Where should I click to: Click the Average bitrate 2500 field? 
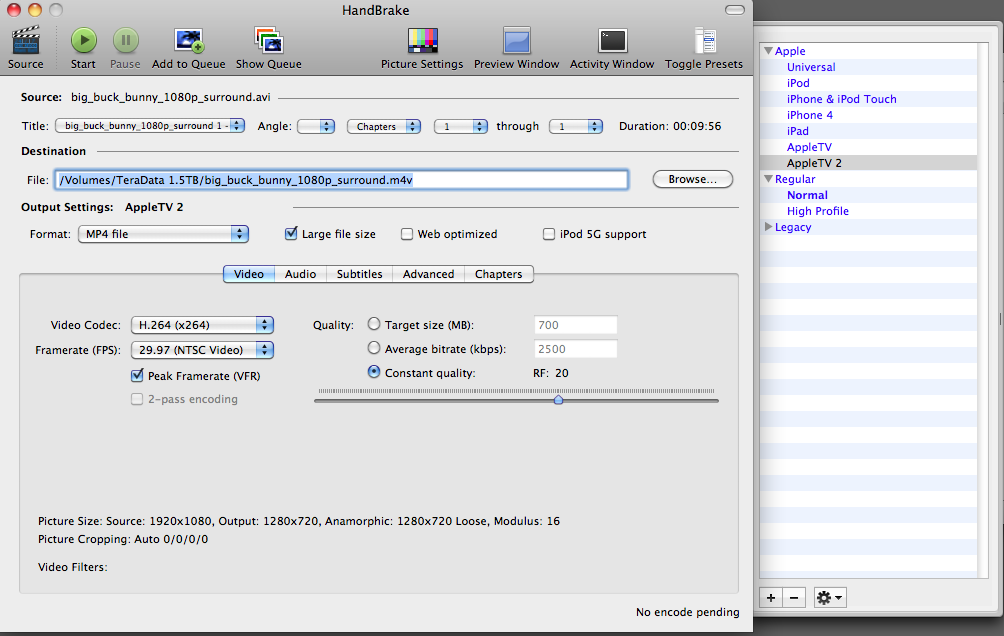click(x=576, y=349)
